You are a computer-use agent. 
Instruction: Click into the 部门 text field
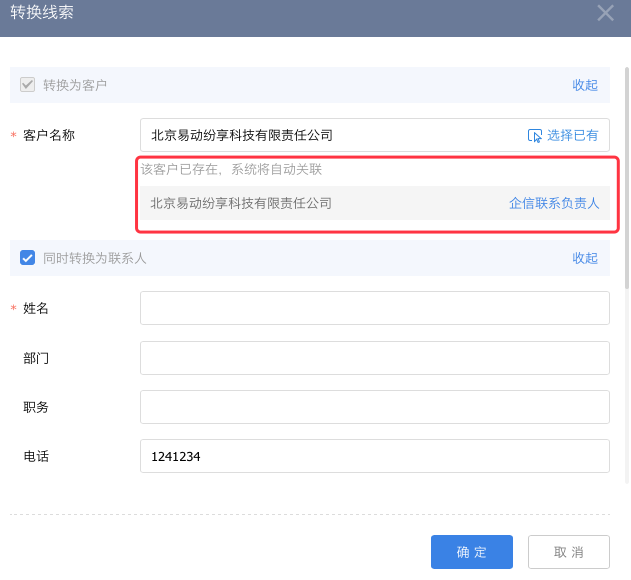374,357
